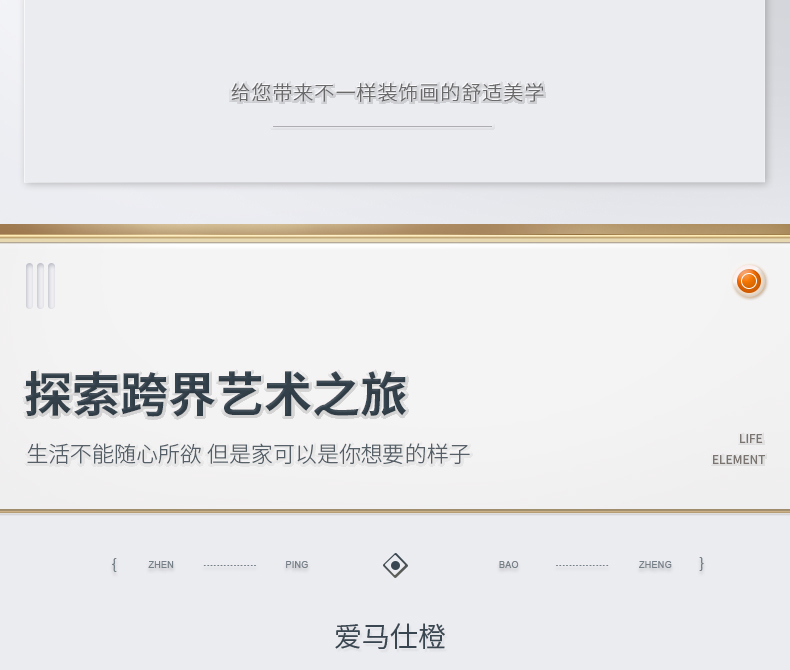Click the BAO label
The image size is (790, 670).
click(508, 565)
